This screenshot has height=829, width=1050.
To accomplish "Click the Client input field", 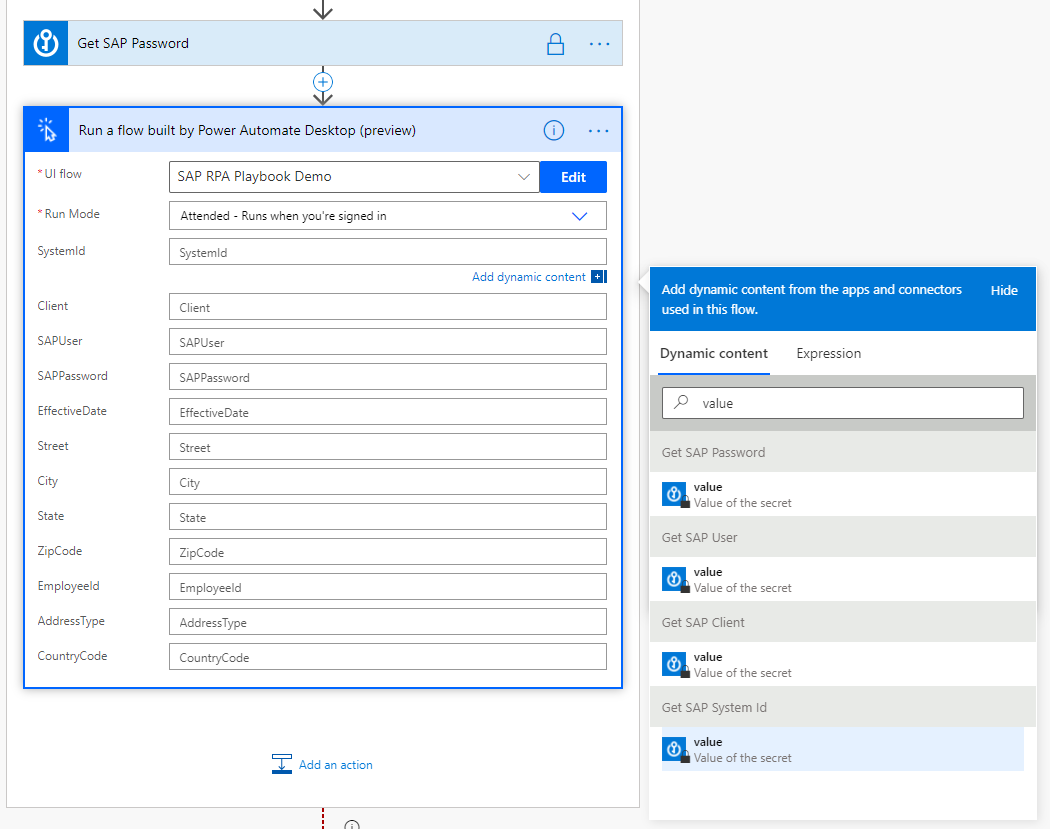I will (x=388, y=307).
